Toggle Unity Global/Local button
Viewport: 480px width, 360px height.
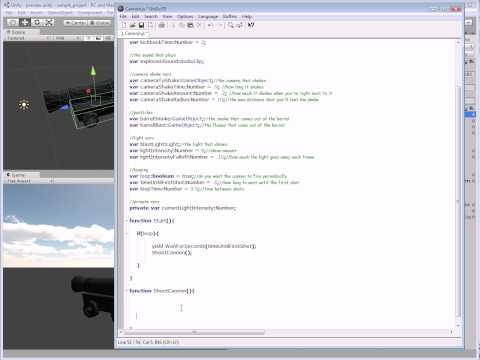tap(99, 23)
